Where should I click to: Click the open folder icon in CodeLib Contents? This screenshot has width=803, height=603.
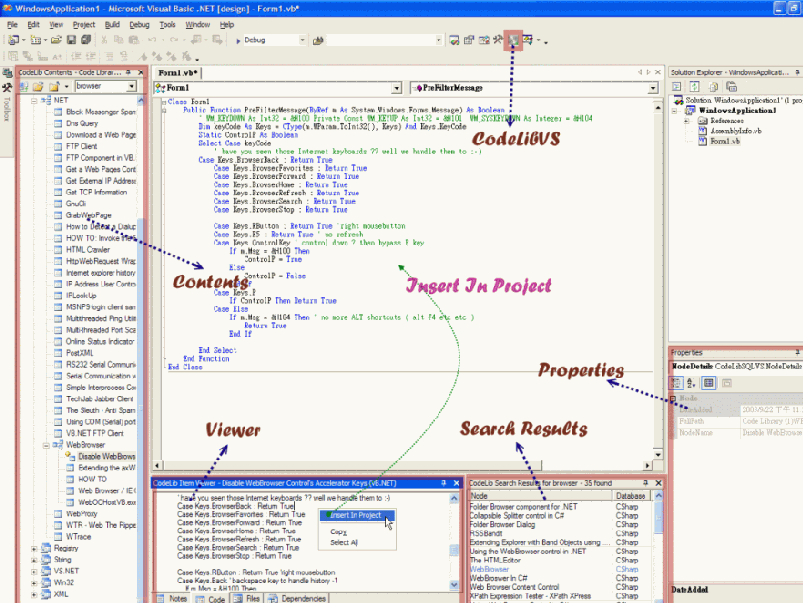pyautogui.click(x=38, y=86)
